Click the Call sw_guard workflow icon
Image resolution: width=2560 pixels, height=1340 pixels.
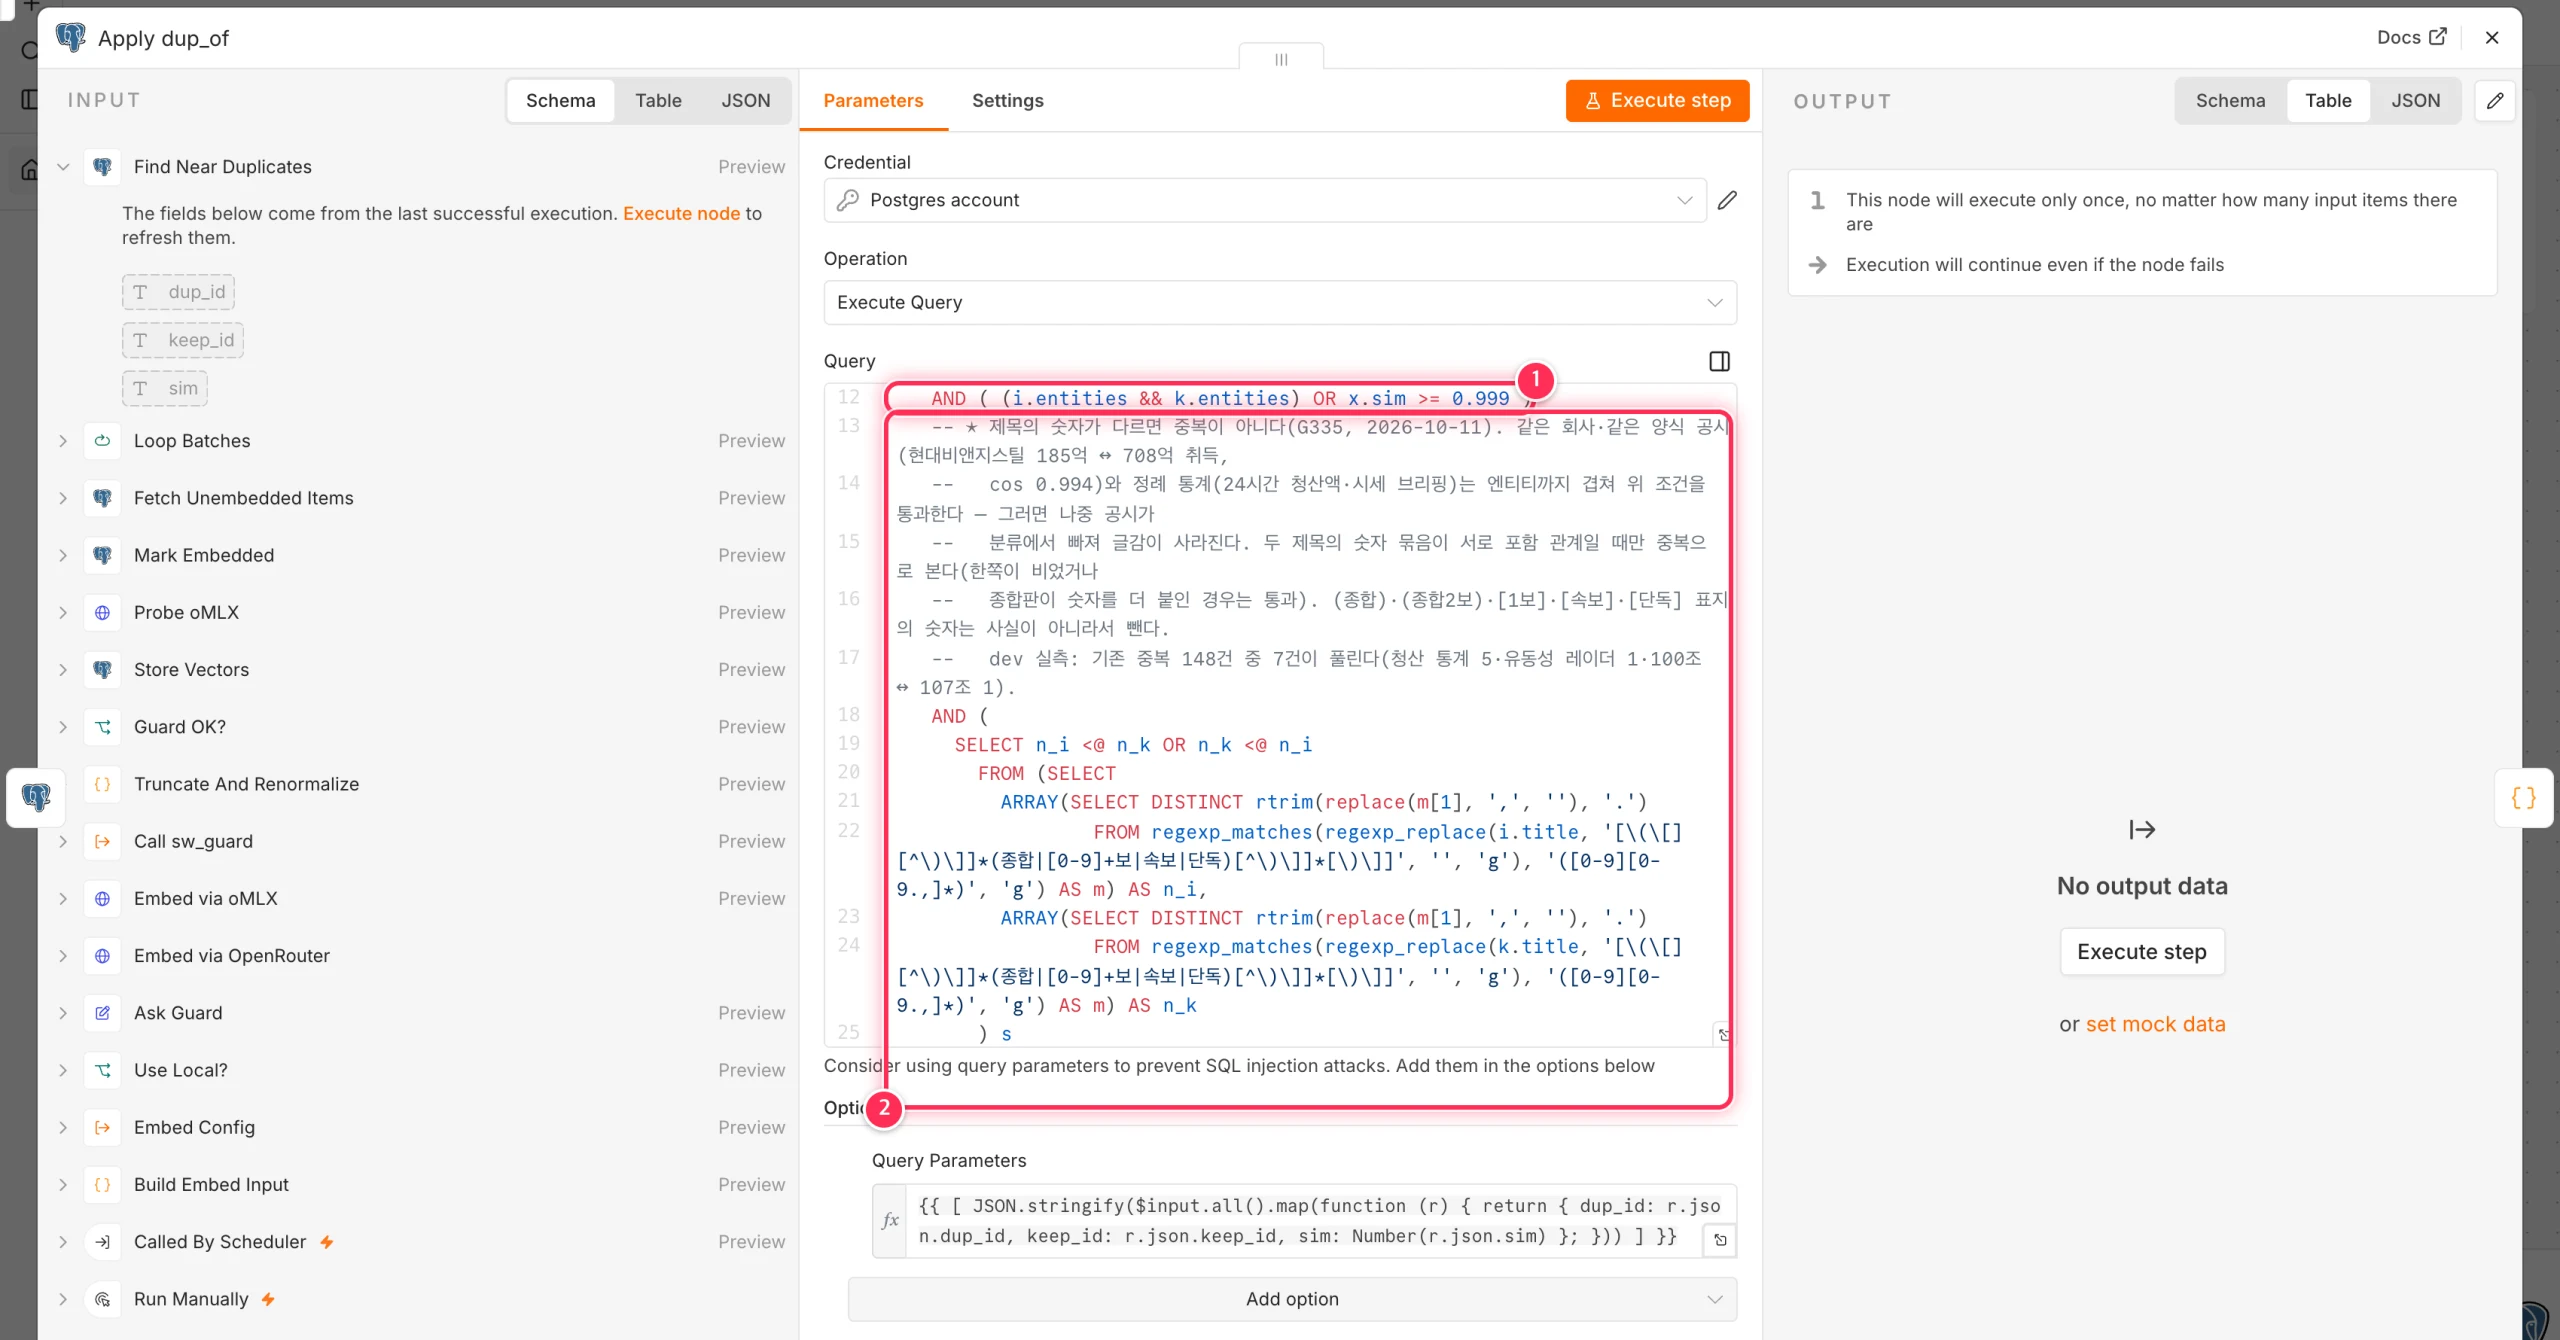tap(102, 842)
